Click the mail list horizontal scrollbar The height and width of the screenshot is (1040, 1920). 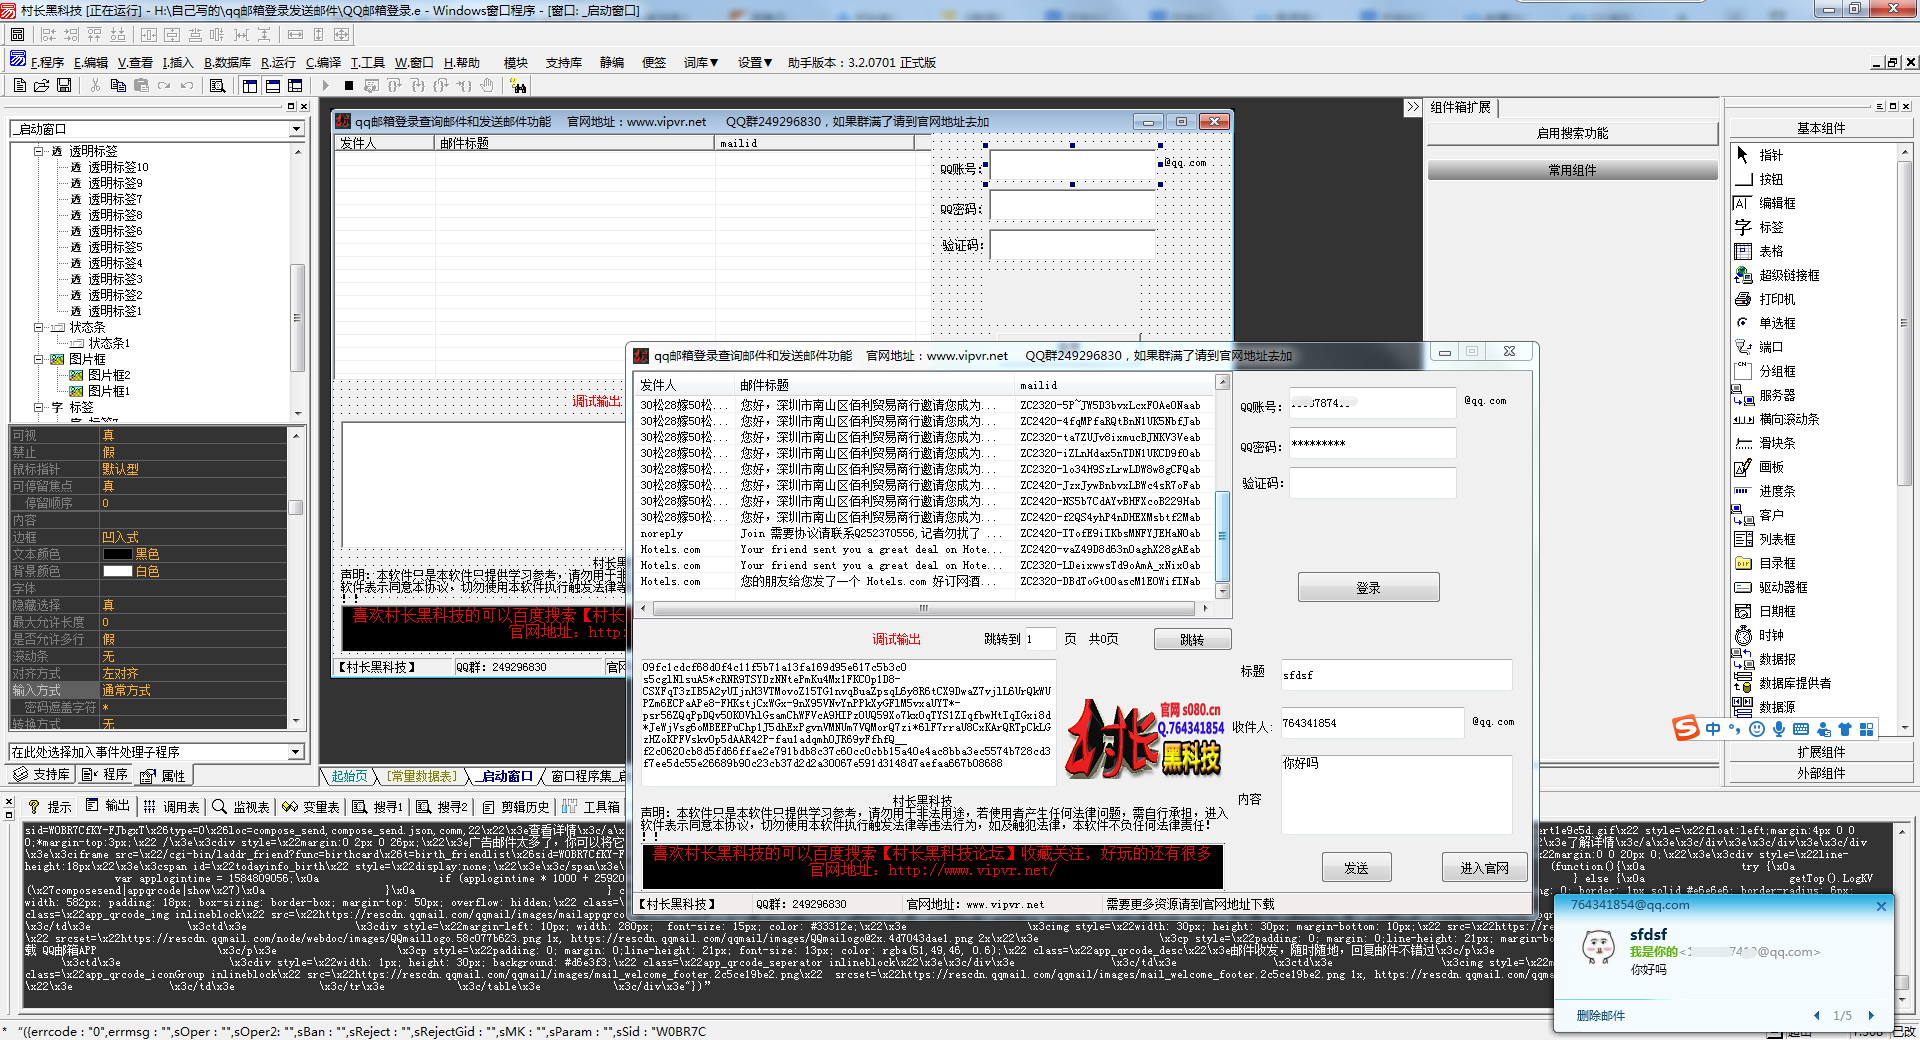(924, 608)
